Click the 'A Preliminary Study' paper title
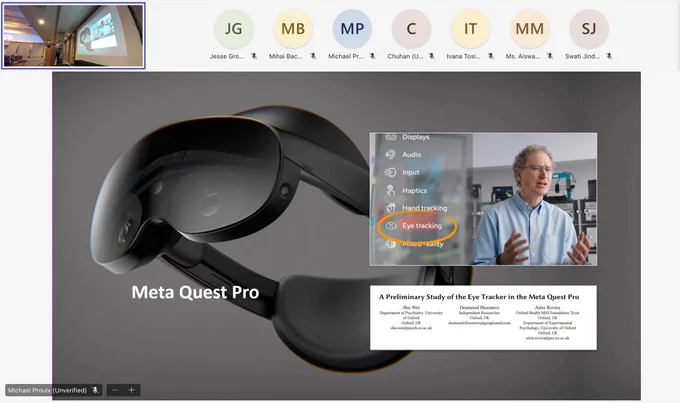680x403 pixels. (x=479, y=297)
